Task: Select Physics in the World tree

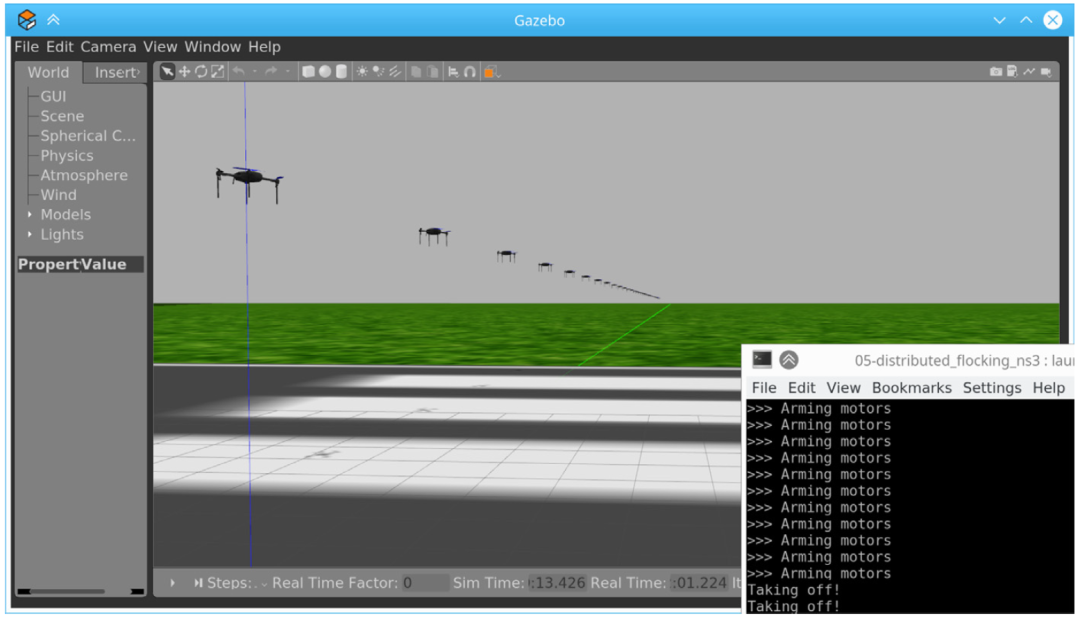Action: [x=66, y=156]
